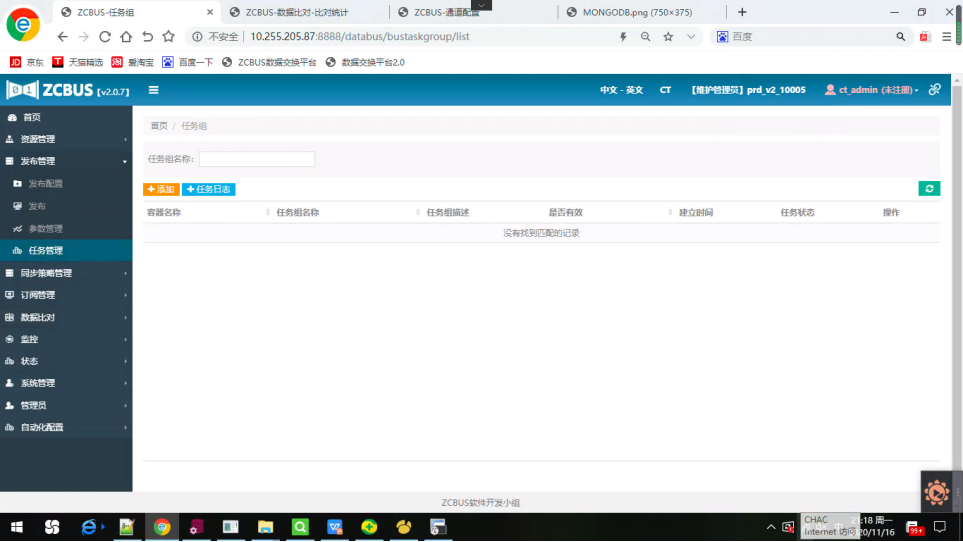The height and width of the screenshot is (542, 963).
Task: Expand the 同步策略管理 sidebar menu
Action: [x=65, y=273]
